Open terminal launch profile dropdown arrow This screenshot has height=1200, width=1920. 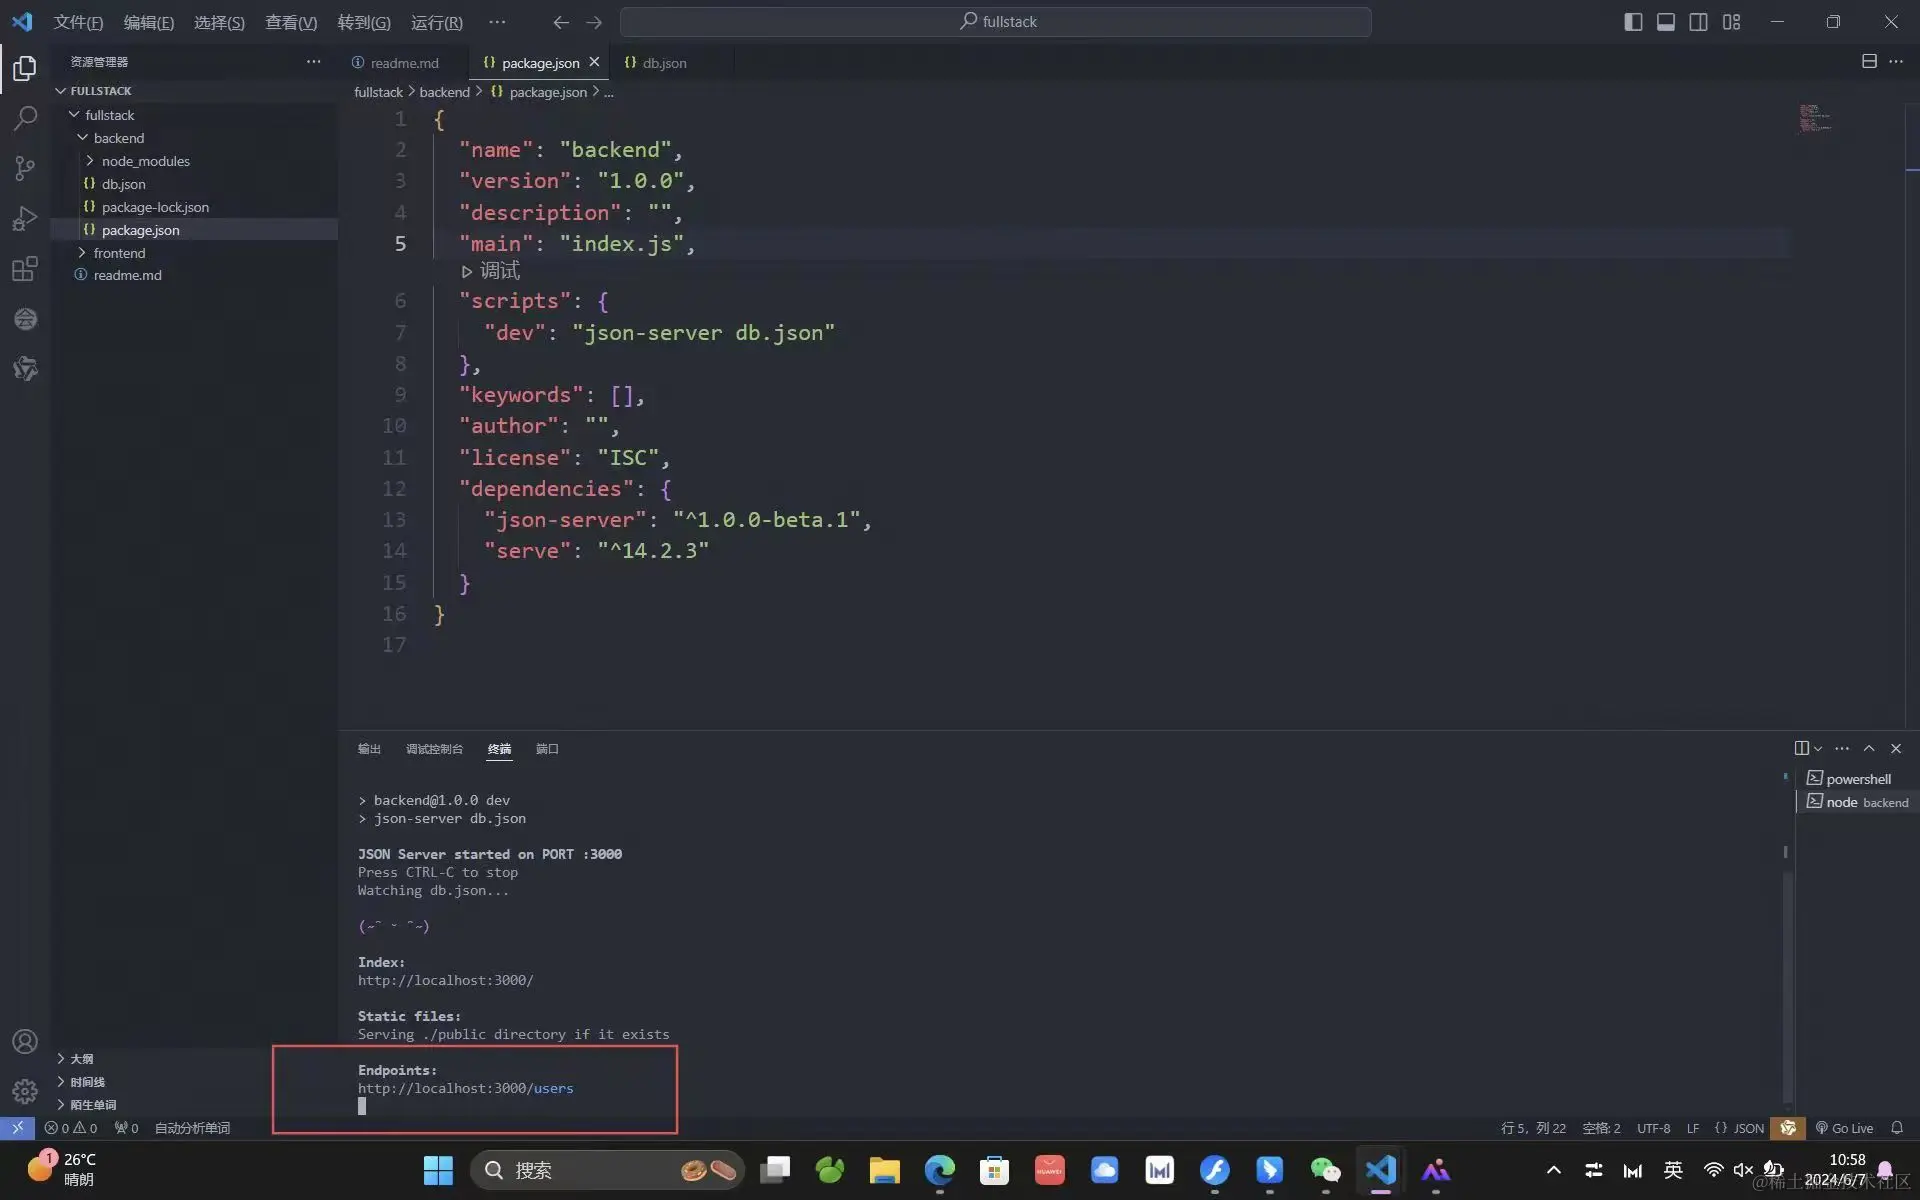[1818, 748]
